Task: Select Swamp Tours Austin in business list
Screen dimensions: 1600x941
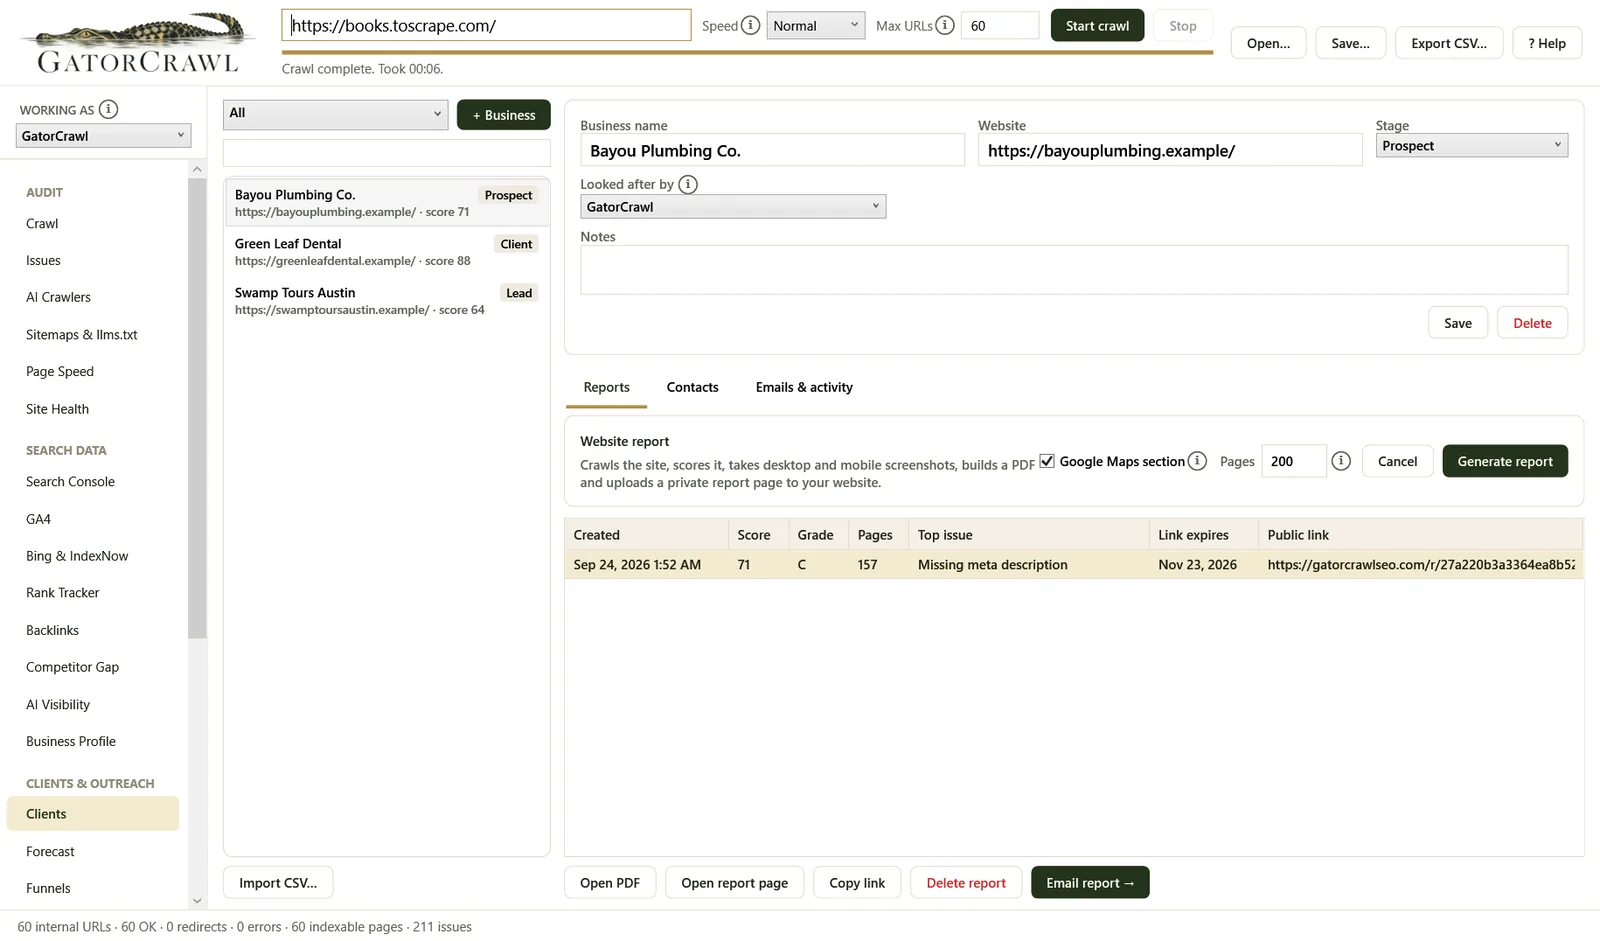Action: tap(386, 301)
